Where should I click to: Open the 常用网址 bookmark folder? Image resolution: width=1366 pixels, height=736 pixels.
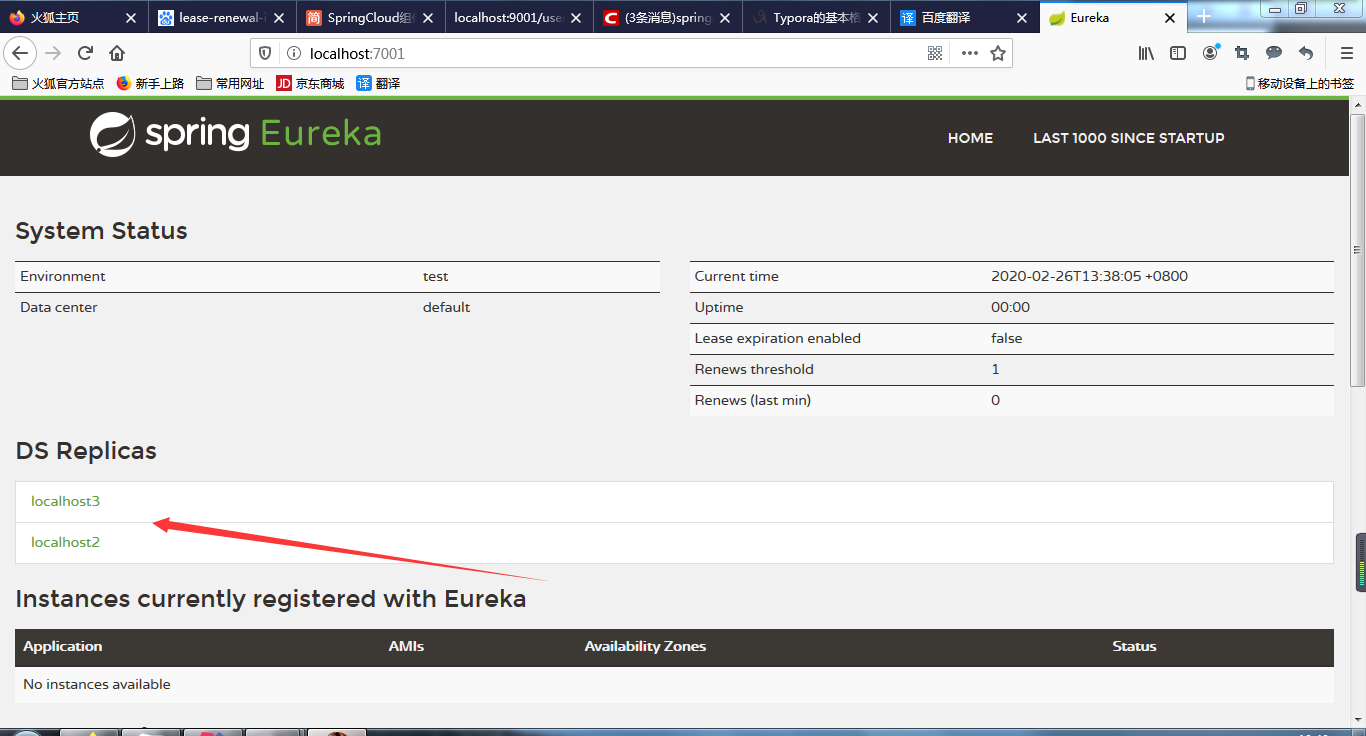pyautogui.click(x=231, y=84)
